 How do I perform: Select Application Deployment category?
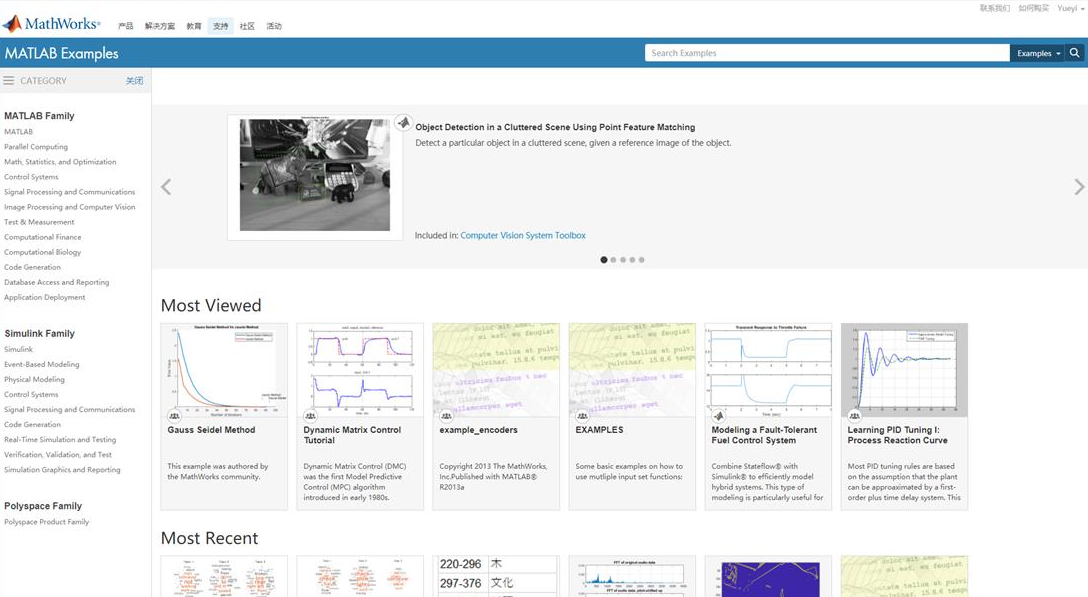[45, 297]
